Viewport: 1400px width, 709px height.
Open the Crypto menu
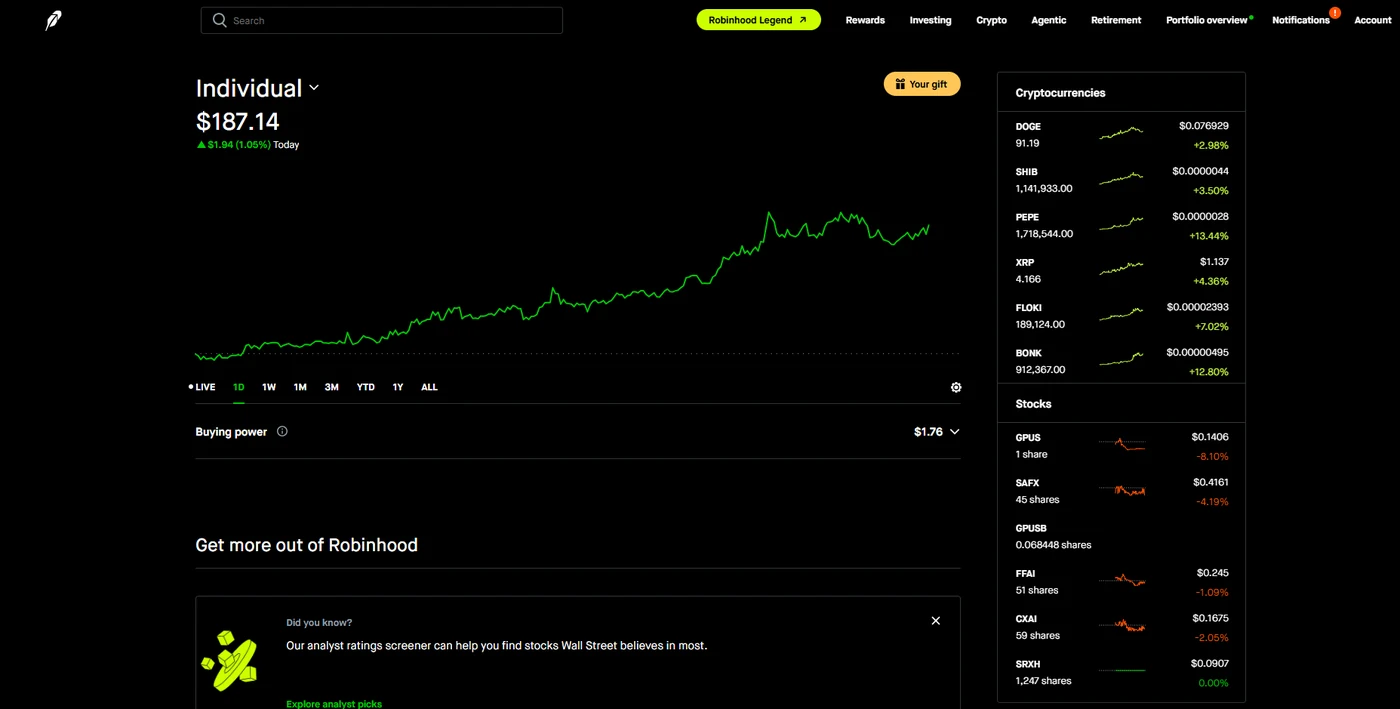[991, 20]
